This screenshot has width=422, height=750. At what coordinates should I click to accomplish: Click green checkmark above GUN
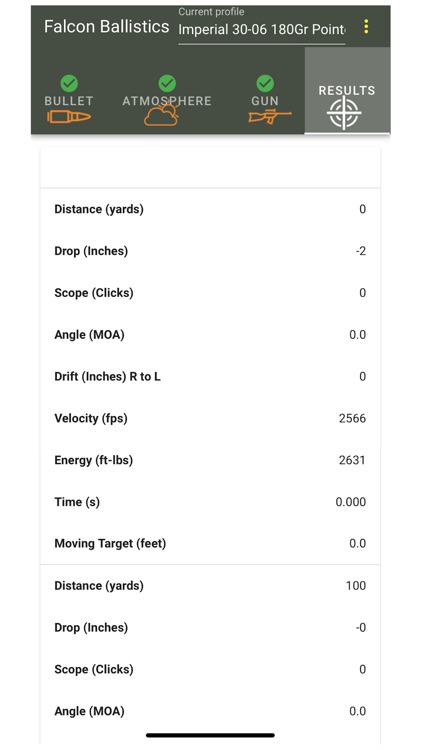click(x=265, y=84)
